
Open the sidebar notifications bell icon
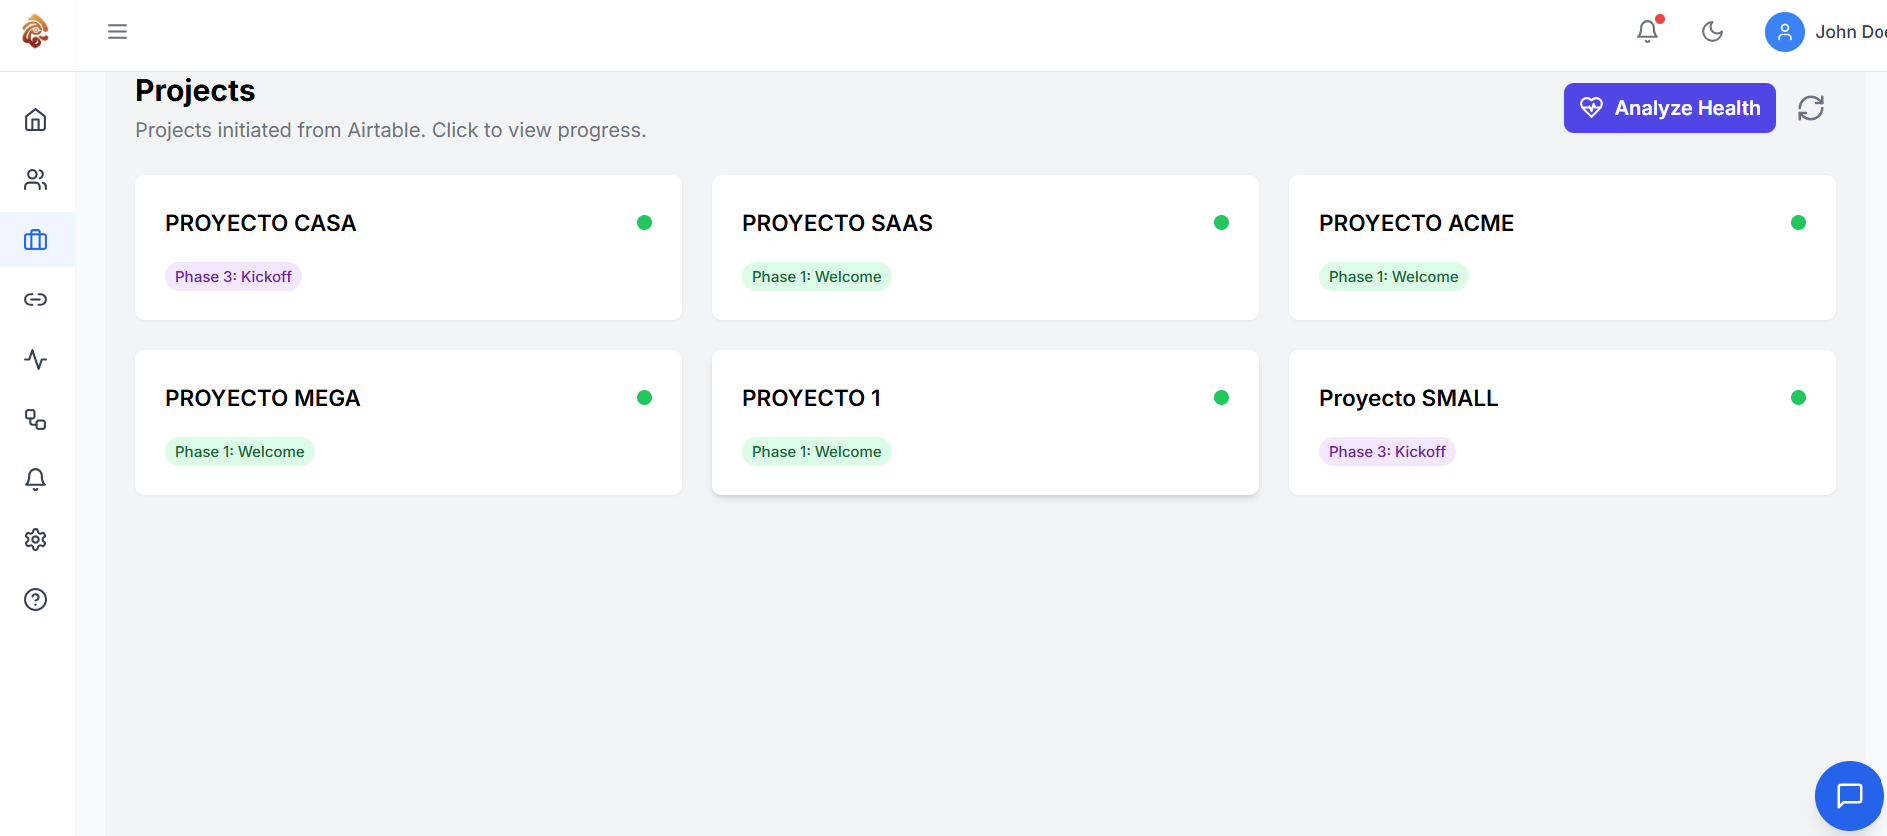tap(36, 480)
